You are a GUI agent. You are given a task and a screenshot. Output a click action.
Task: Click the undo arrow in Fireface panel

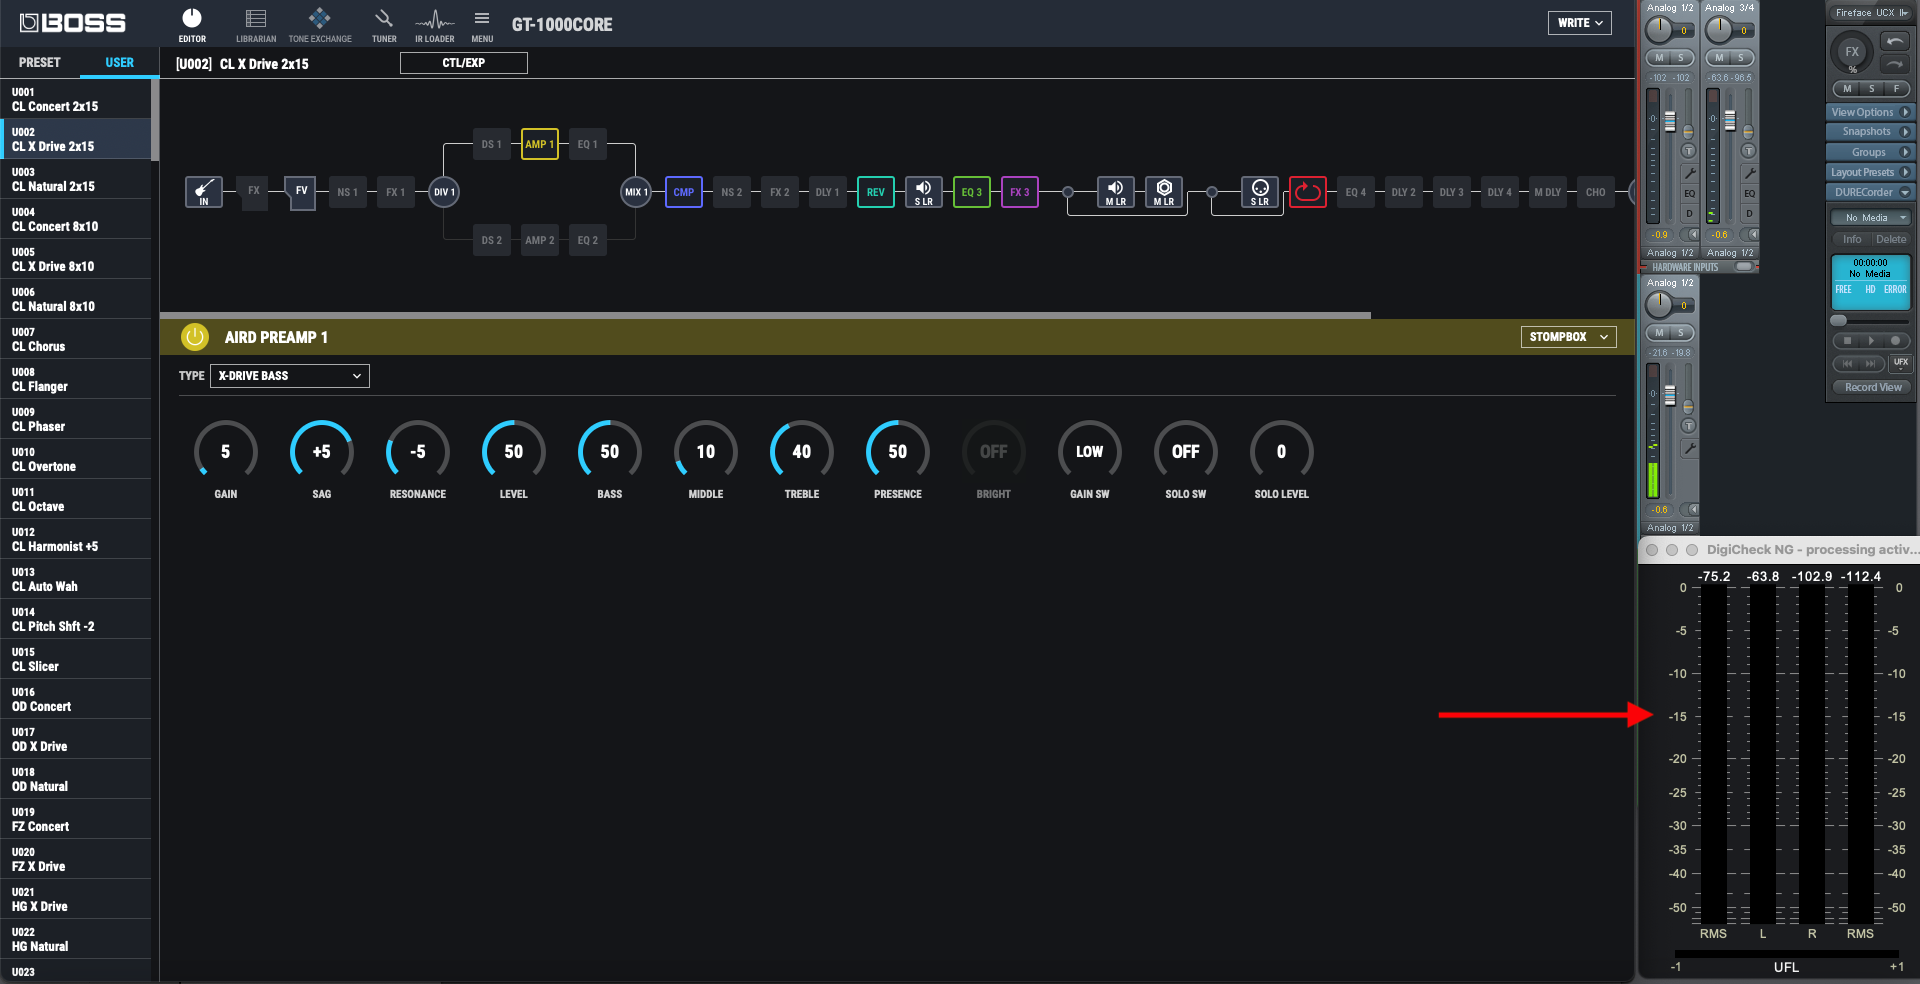tap(1895, 41)
